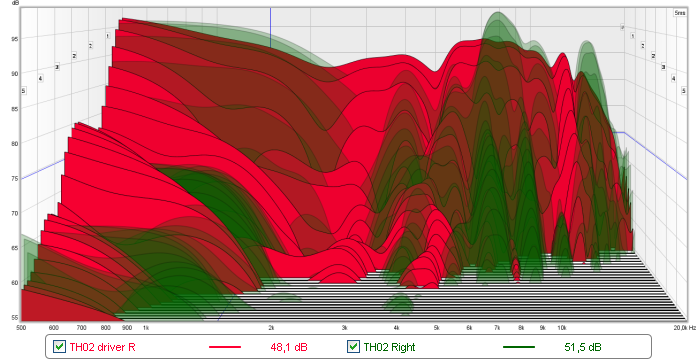Click the '75' dB axis label
The width and height of the screenshot is (697, 360).
pos(15,178)
